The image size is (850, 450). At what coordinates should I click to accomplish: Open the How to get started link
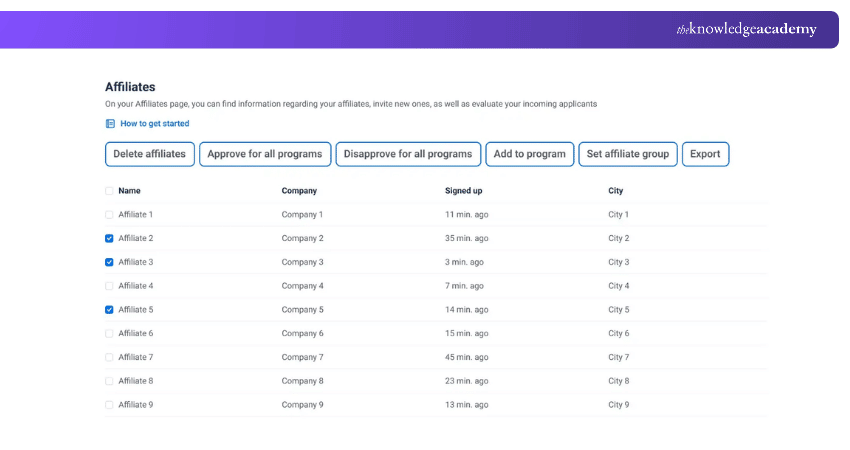(x=154, y=124)
